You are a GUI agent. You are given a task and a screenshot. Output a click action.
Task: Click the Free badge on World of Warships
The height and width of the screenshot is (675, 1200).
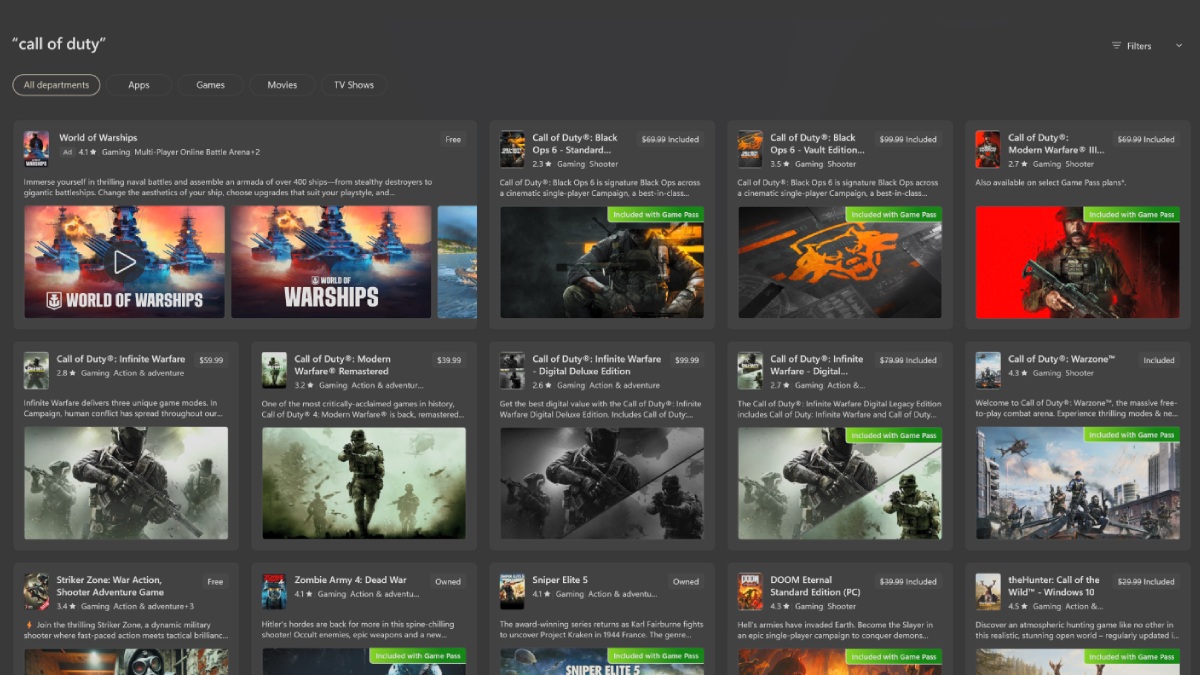pyautogui.click(x=453, y=139)
